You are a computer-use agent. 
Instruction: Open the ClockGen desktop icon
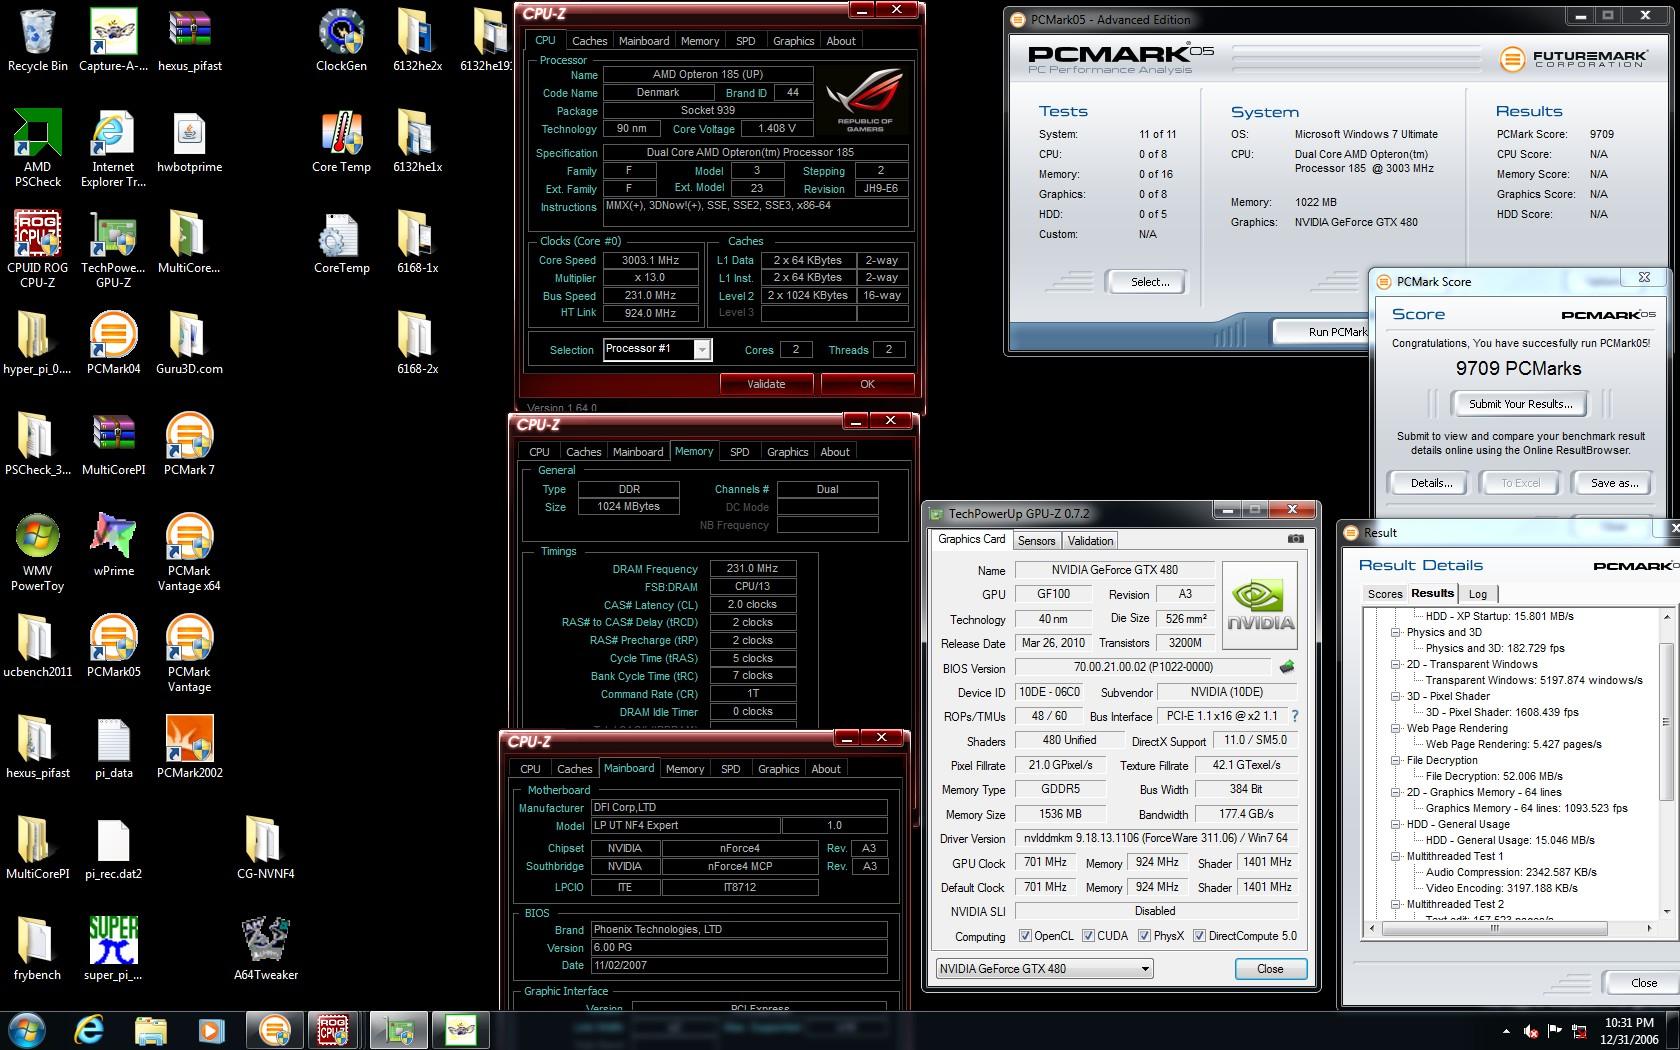(x=341, y=40)
